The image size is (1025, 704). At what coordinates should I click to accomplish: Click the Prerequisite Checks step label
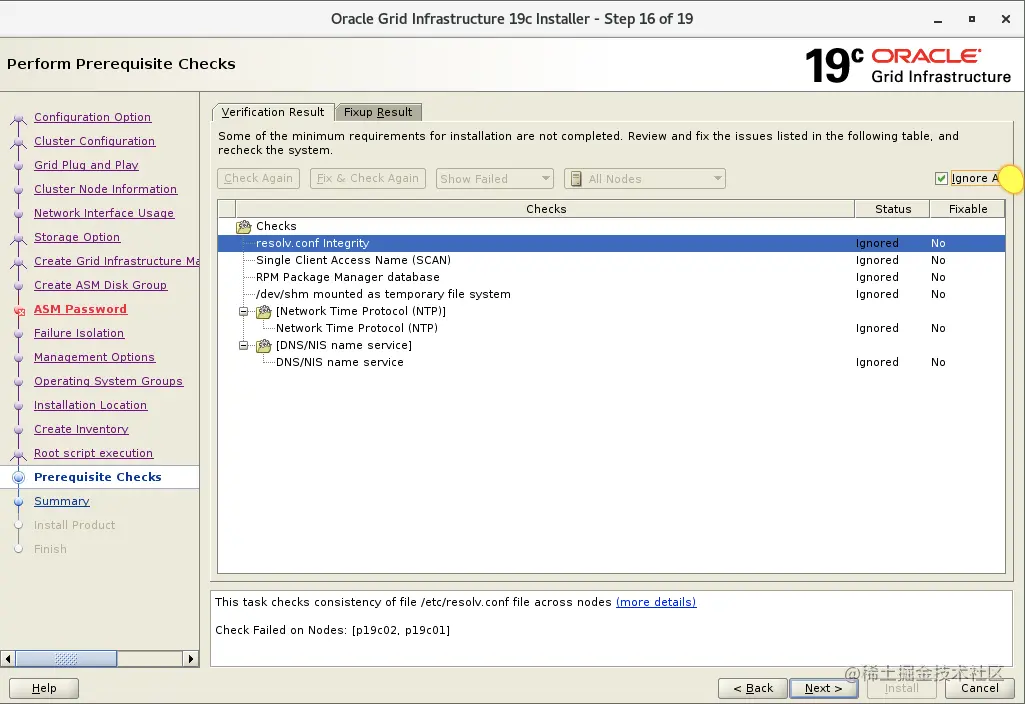coord(97,477)
